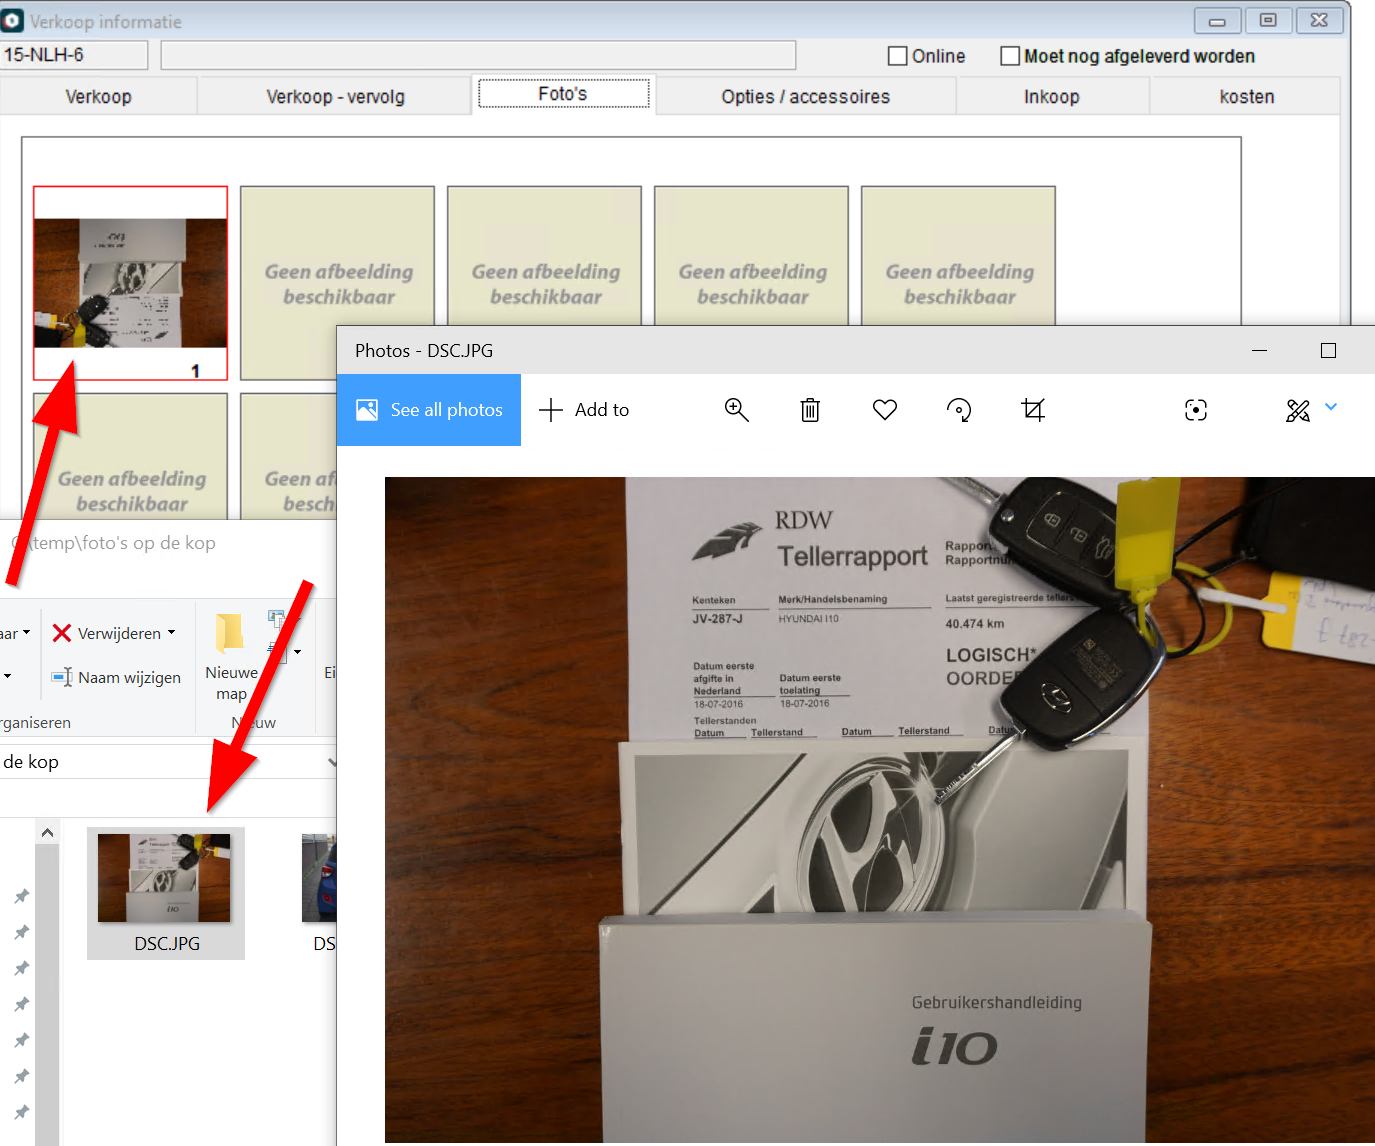Expand the Edit & Create dropdown chevron
1375x1146 pixels.
pos(1331,407)
